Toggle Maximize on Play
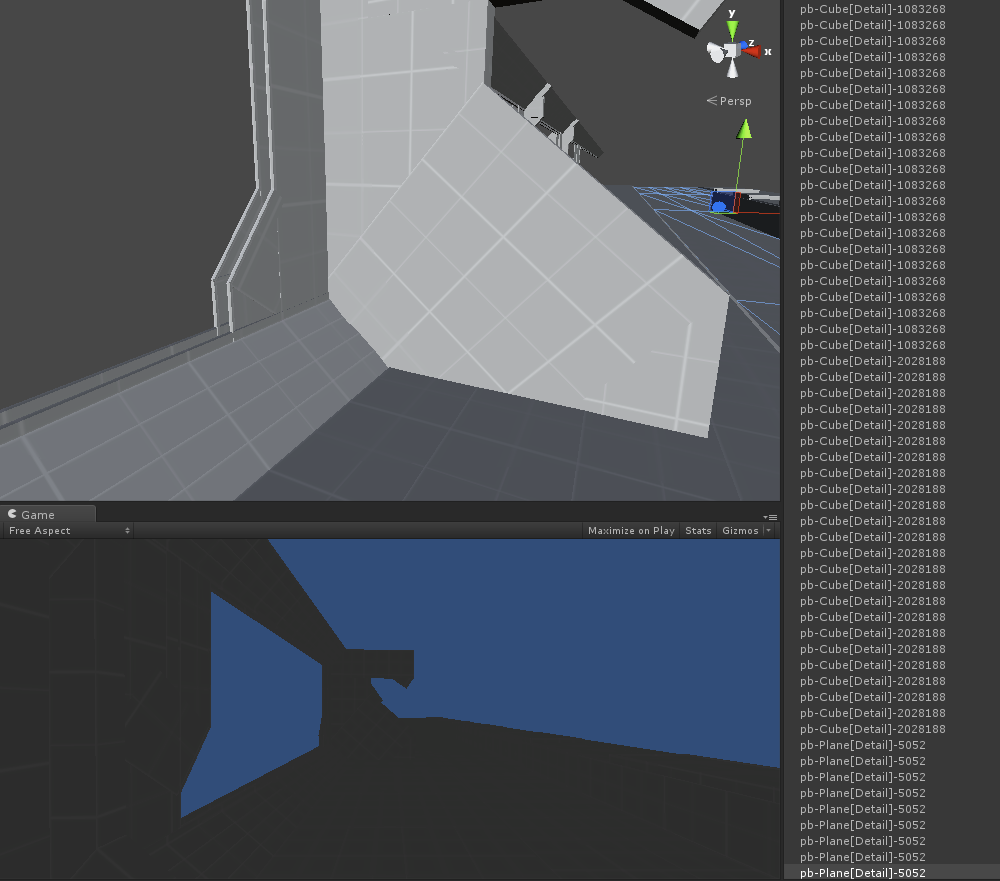Screen dimensions: 1000x881 pyautogui.click(x=631, y=531)
